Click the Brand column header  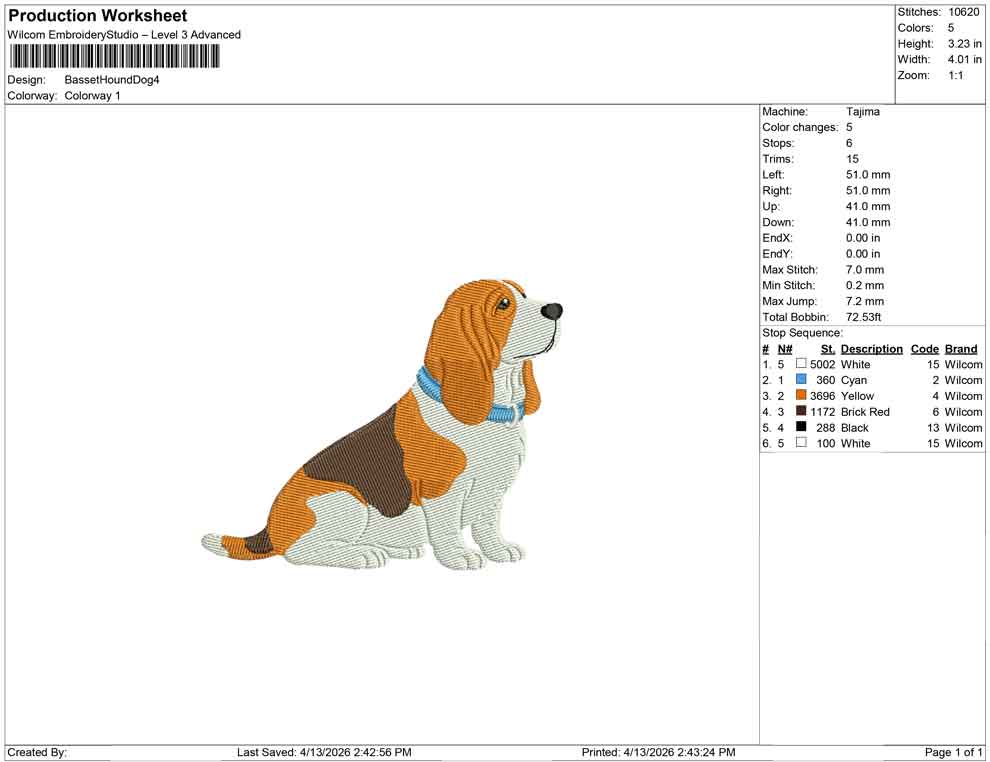pos(960,348)
